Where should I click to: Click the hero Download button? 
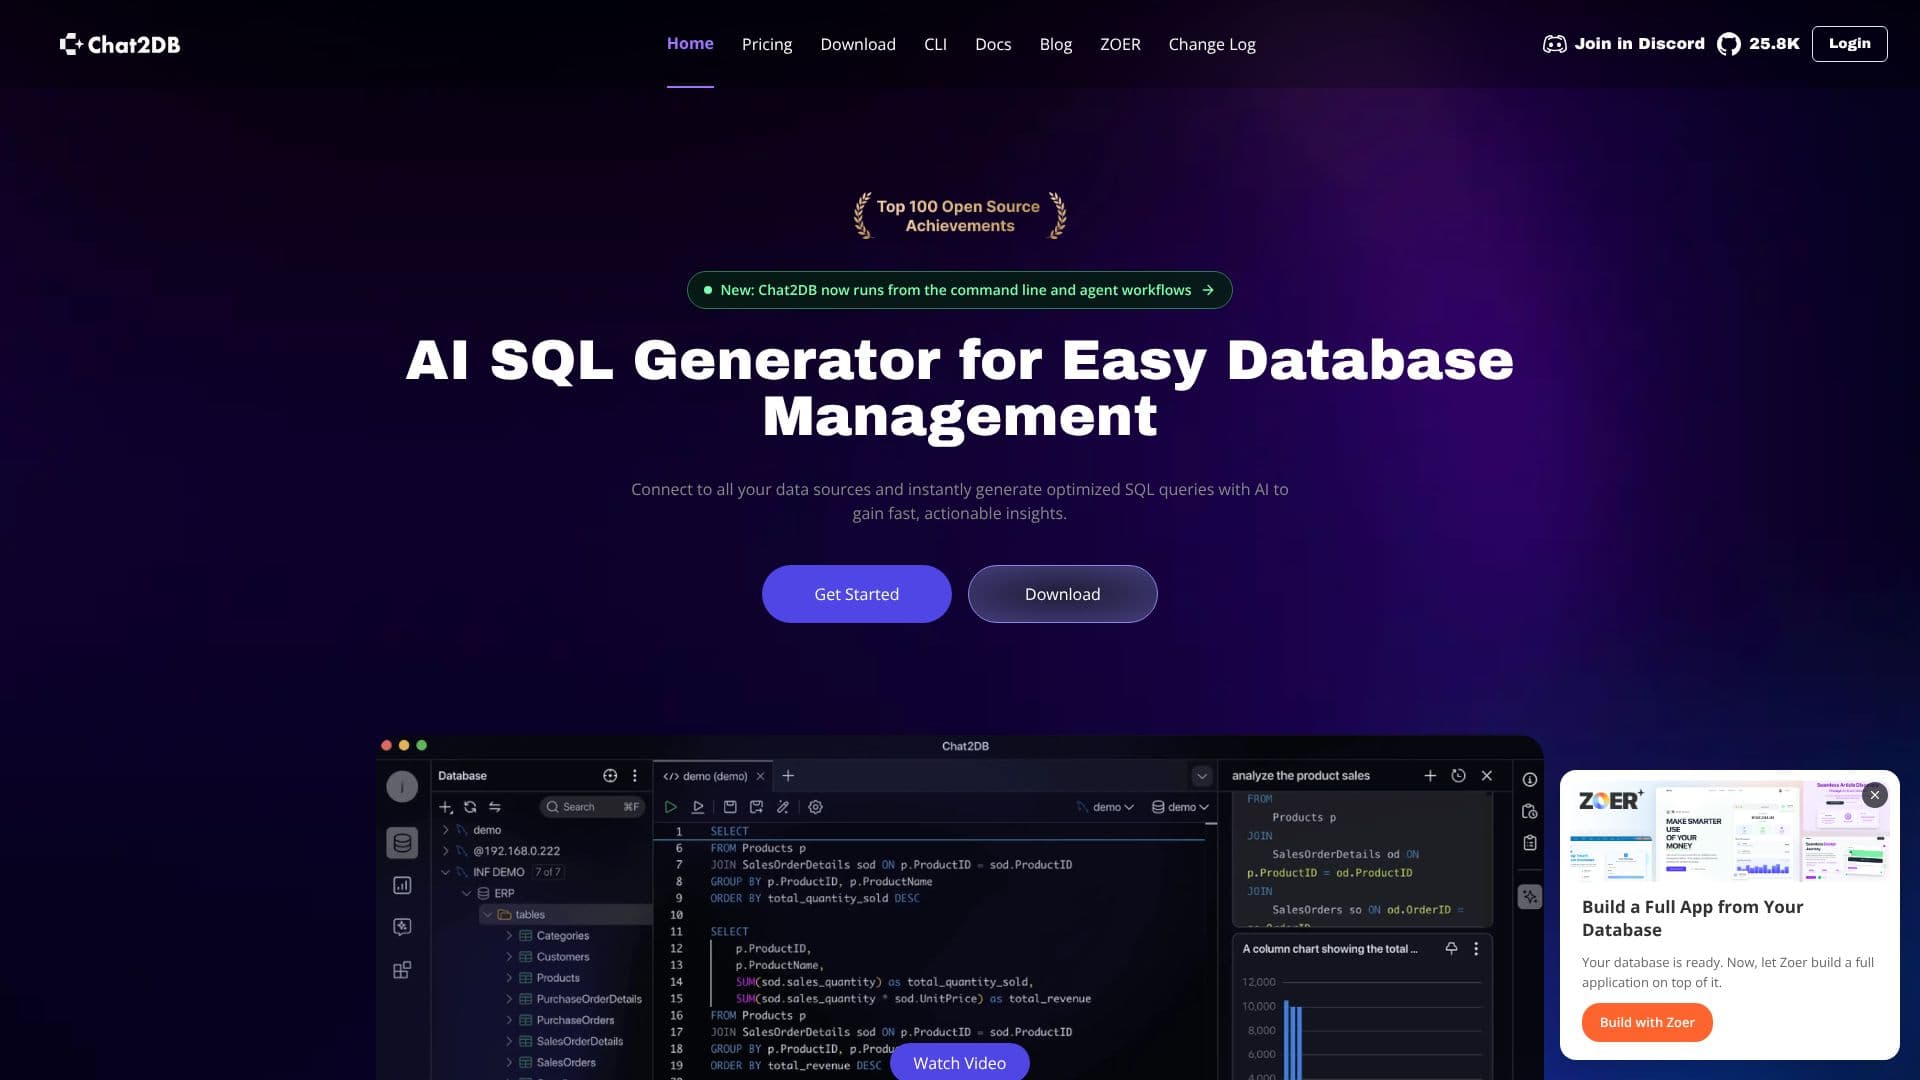1062,594
